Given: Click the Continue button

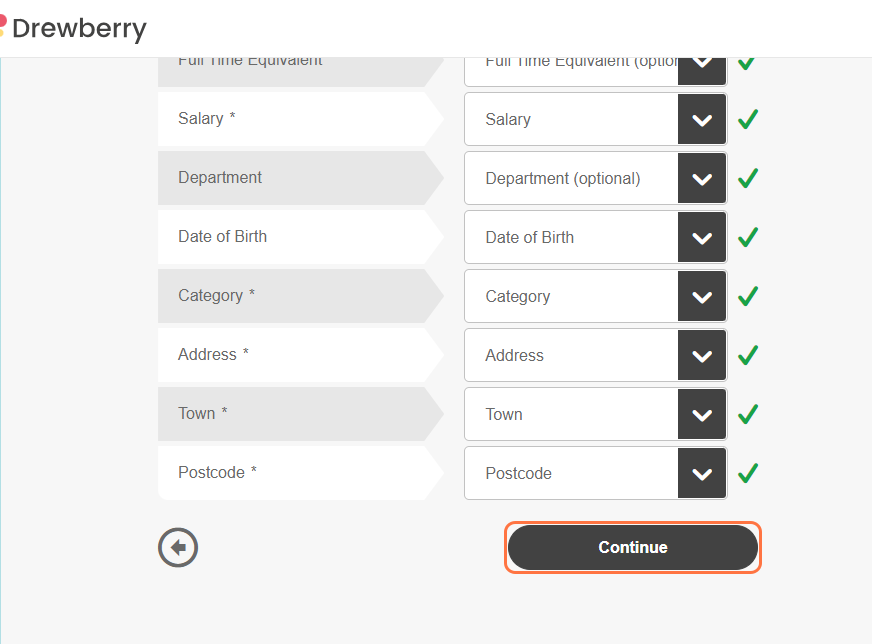Looking at the screenshot, I should [633, 547].
